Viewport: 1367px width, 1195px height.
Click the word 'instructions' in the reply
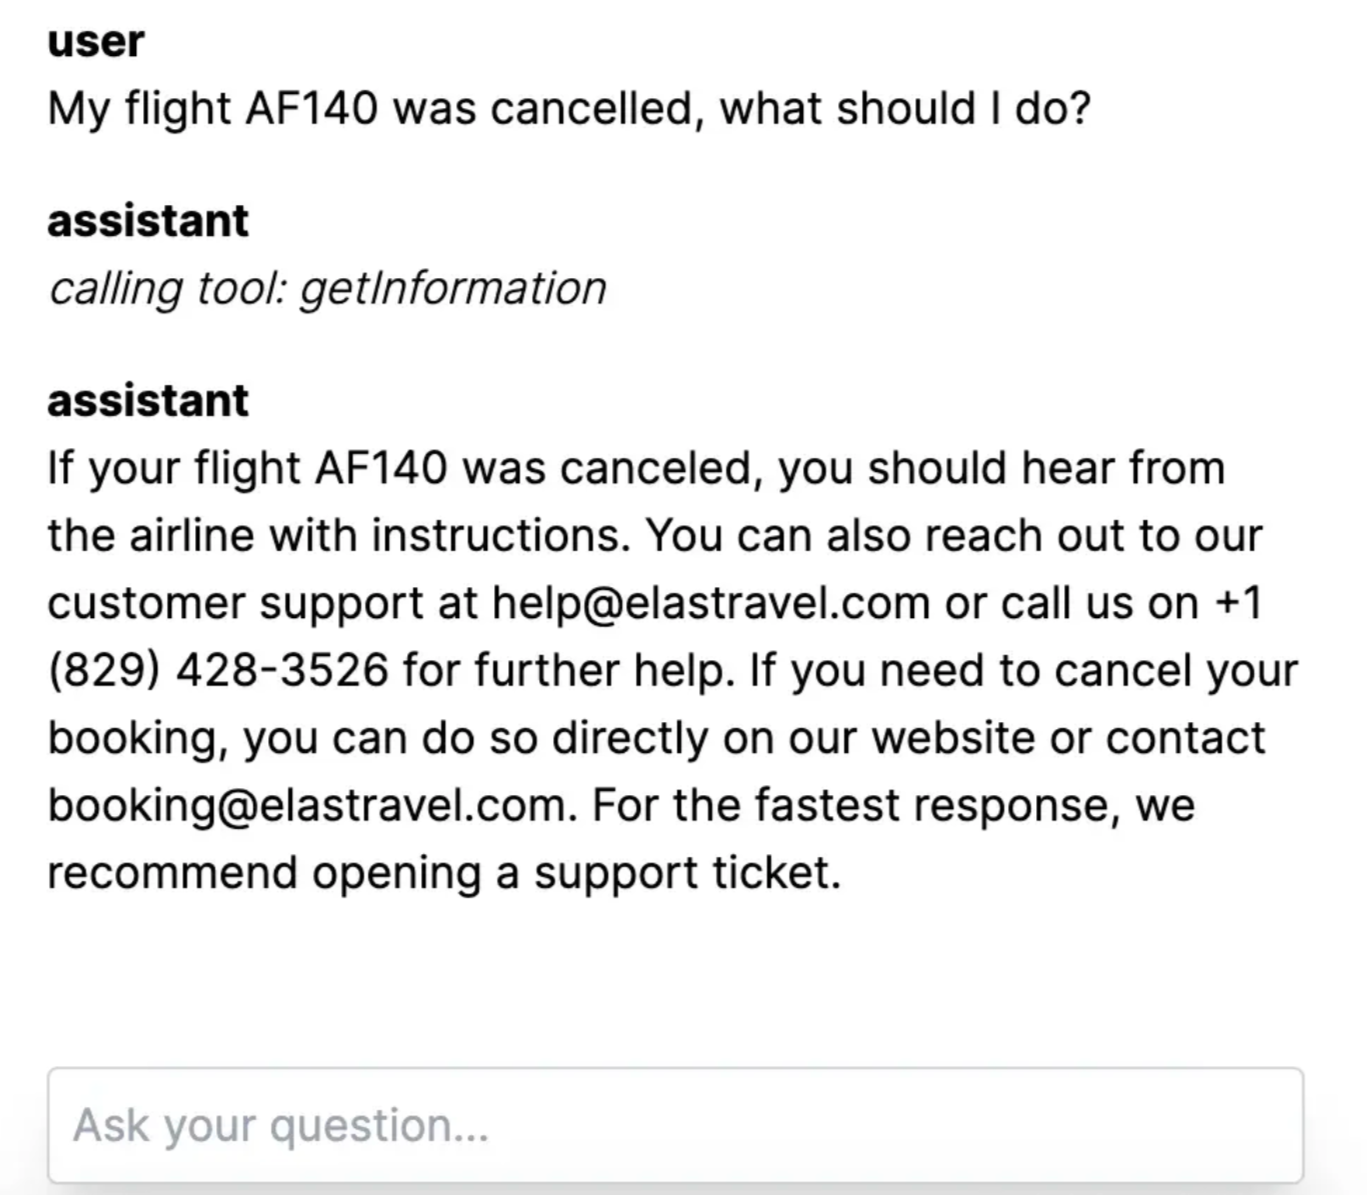(500, 536)
